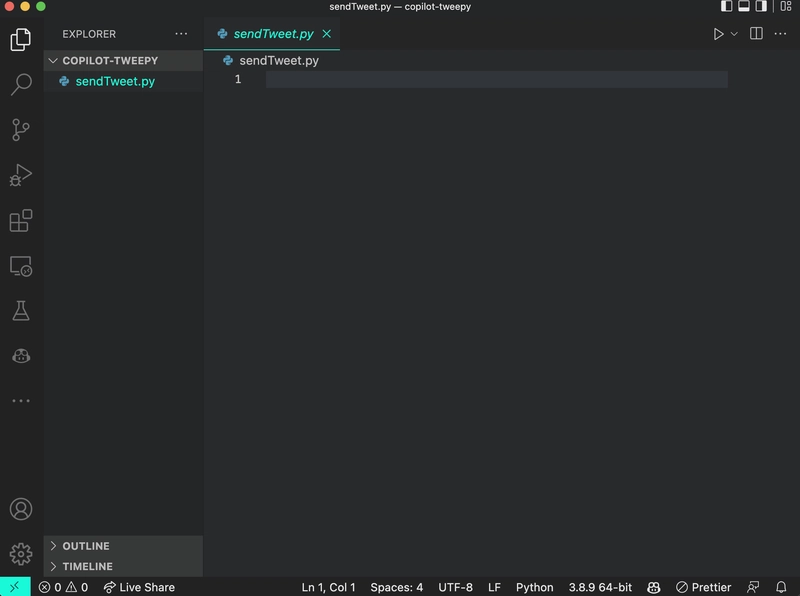Viewport: 800px width, 596px height.
Task: Click Live Share in status bar
Action: pyautogui.click(x=139, y=587)
